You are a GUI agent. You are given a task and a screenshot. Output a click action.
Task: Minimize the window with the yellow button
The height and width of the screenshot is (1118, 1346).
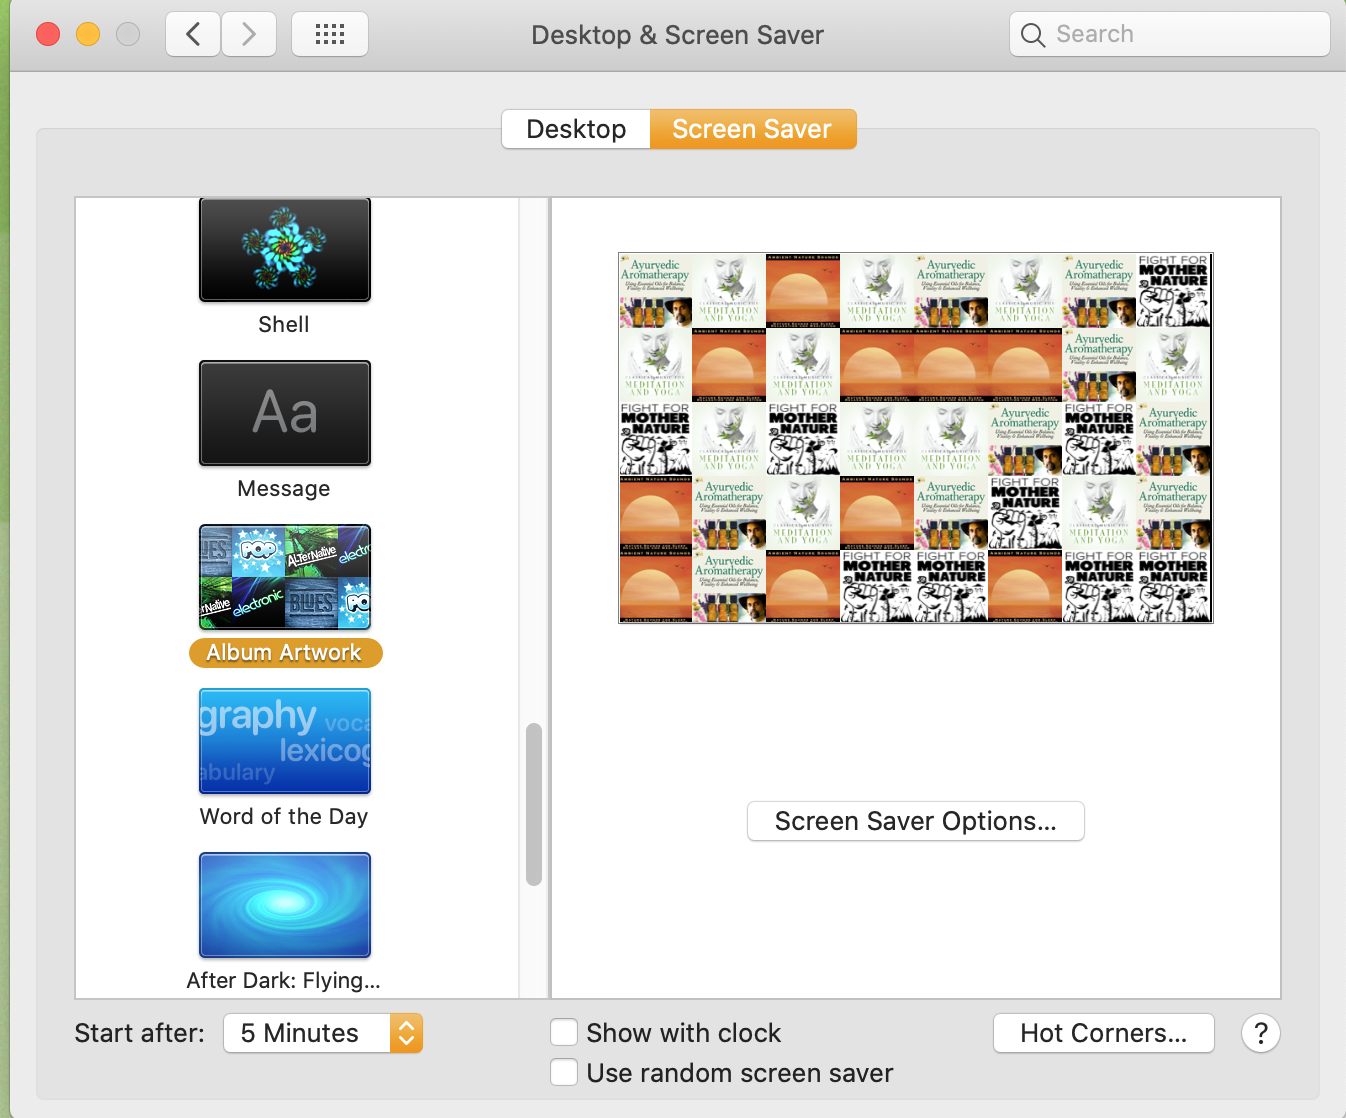click(x=88, y=35)
